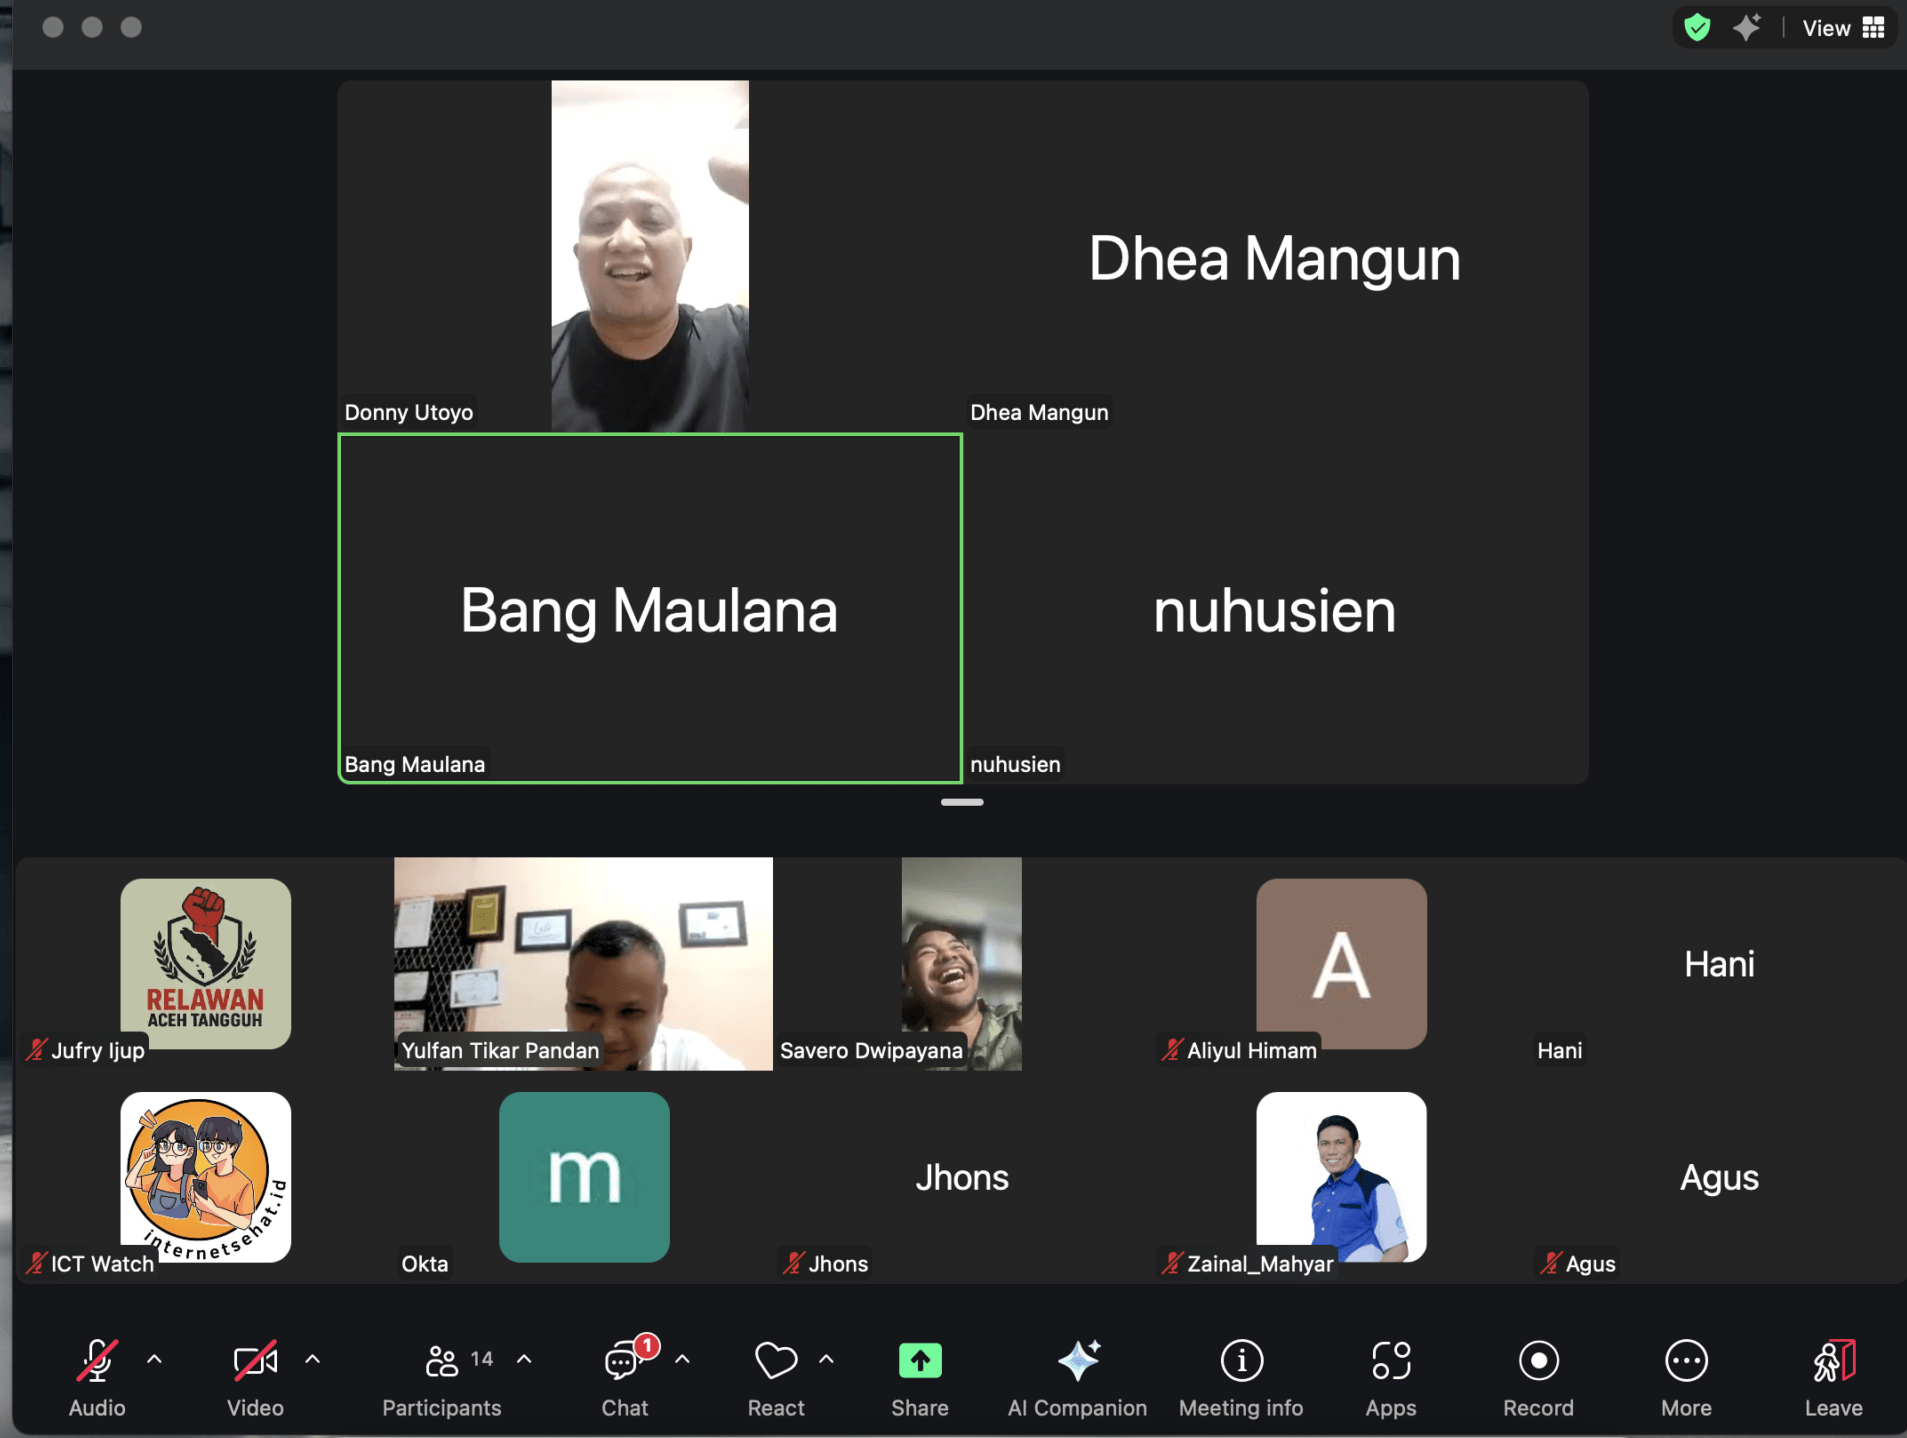Click the gallery divider handle bar

pyautogui.click(x=962, y=802)
